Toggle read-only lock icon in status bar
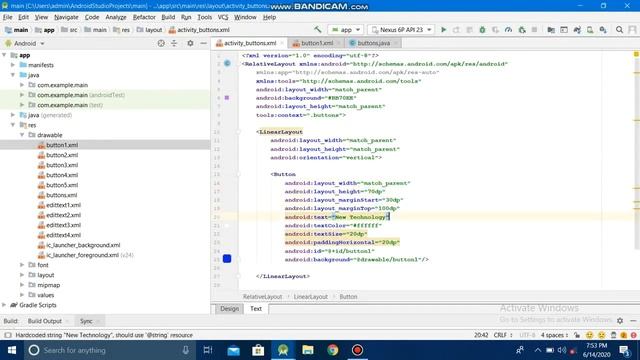 577,335
